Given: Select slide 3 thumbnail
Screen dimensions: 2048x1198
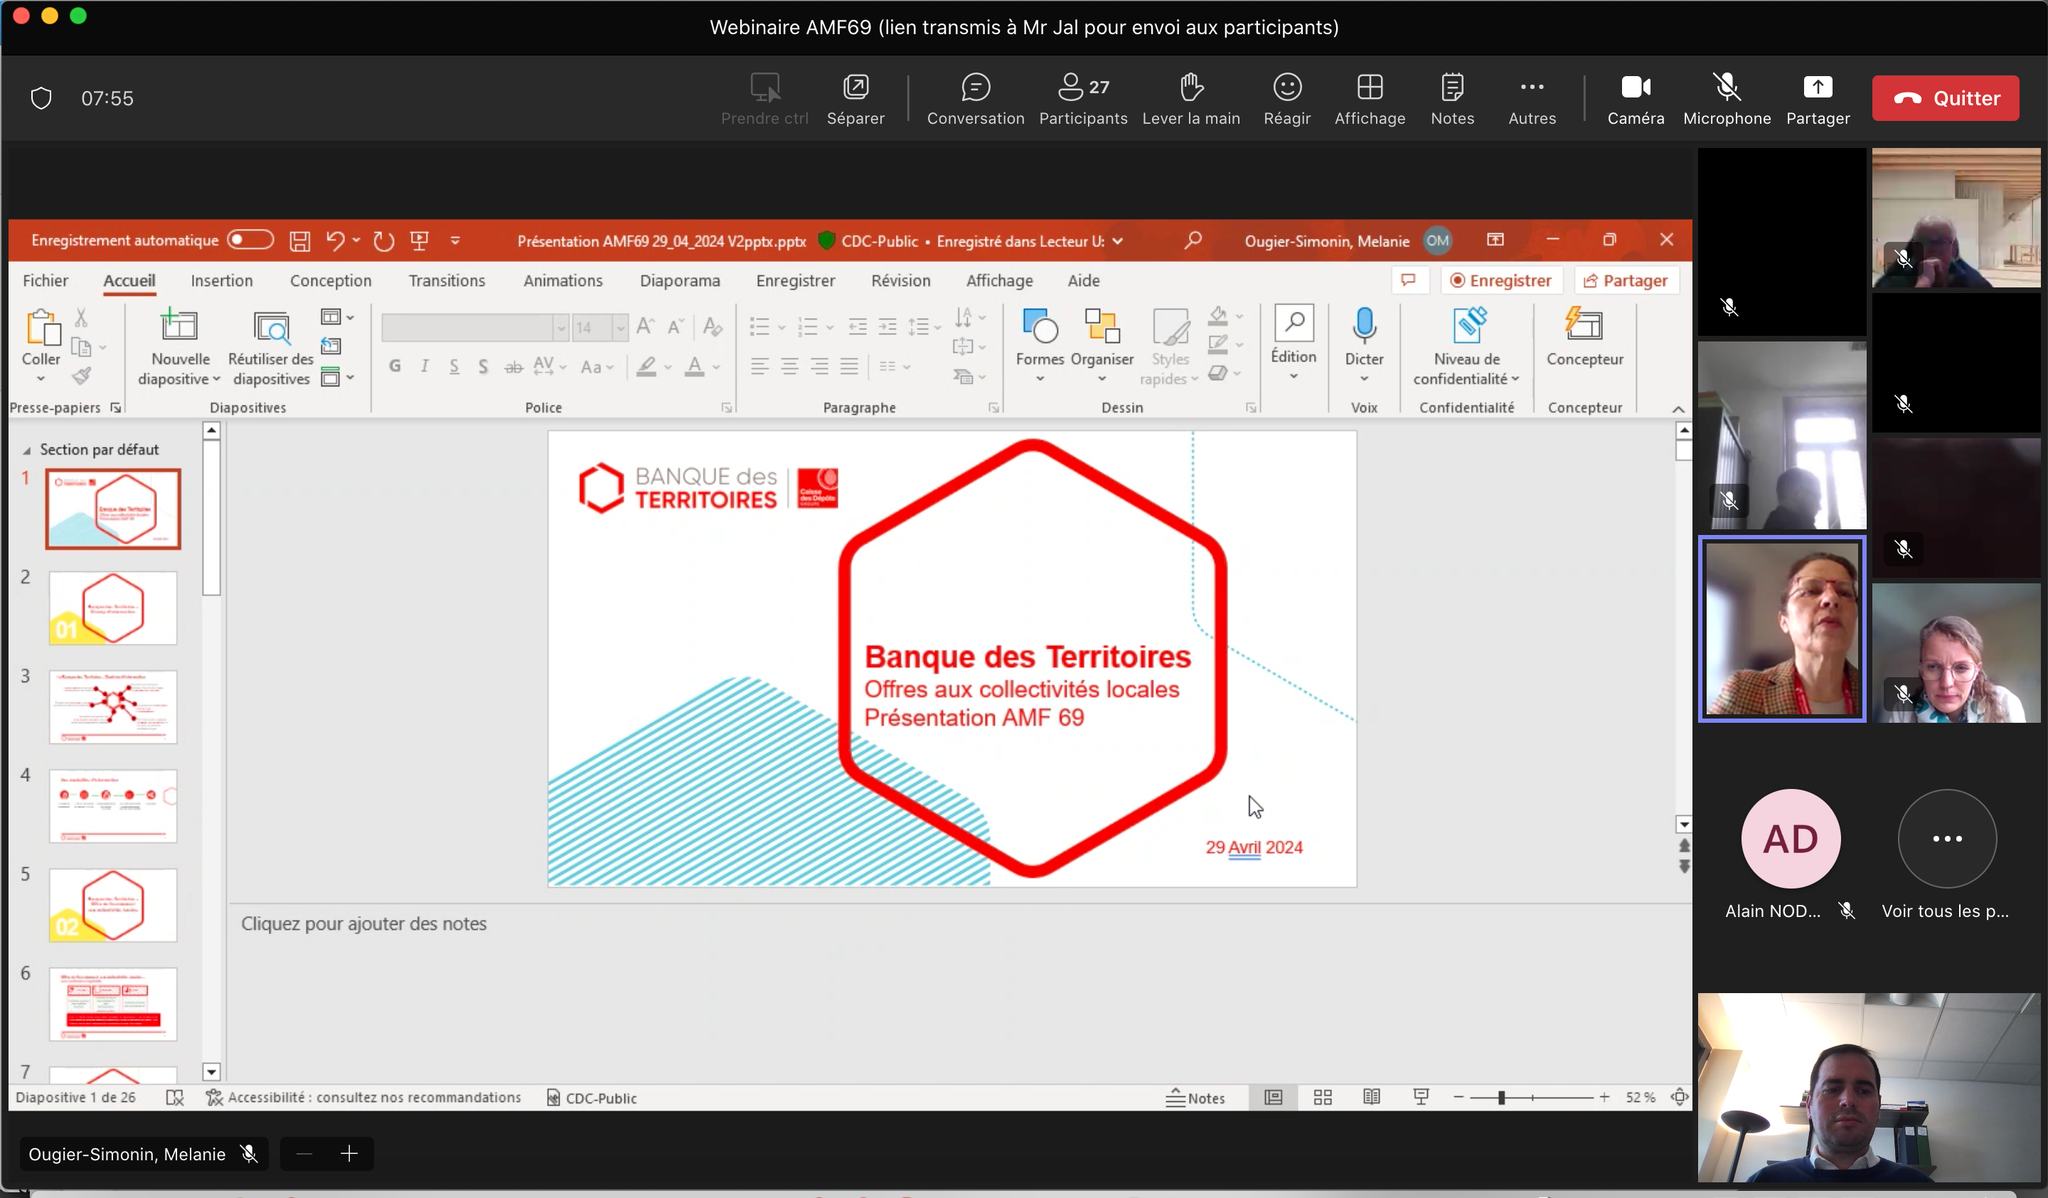Looking at the screenshot, I should (x=113, y=707).
